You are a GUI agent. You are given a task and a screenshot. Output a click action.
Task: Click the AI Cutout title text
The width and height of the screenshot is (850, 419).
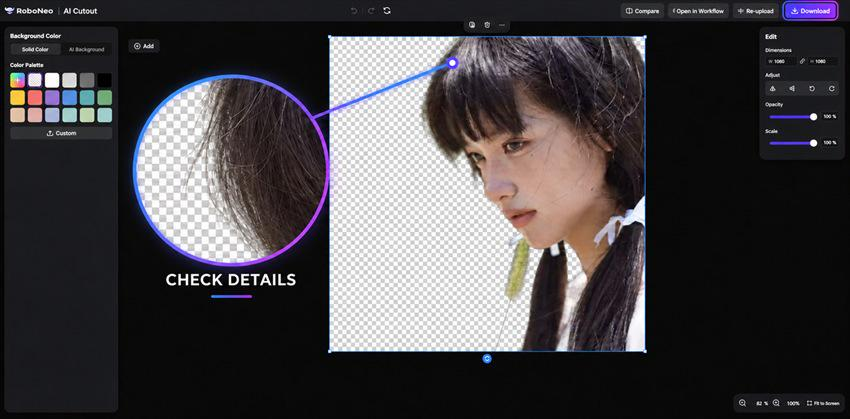click(81, 11)
